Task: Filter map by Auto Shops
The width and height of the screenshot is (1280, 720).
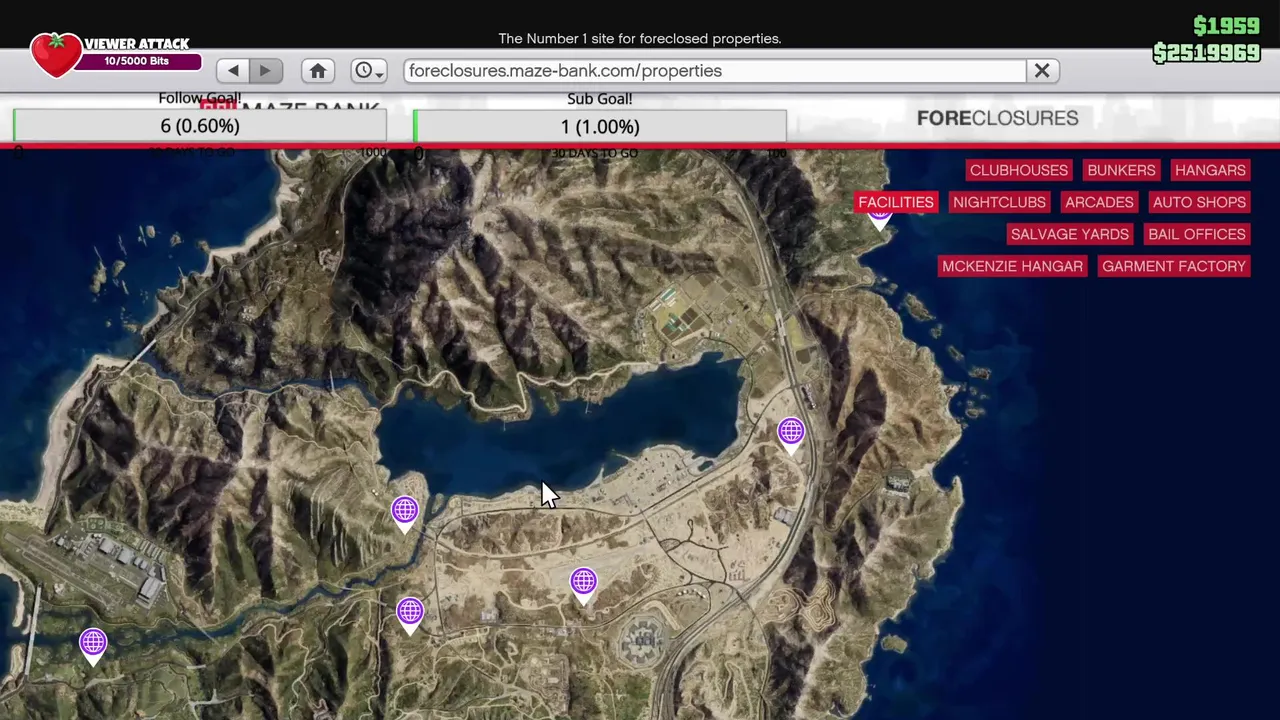Action: [x=1199, y=202]
